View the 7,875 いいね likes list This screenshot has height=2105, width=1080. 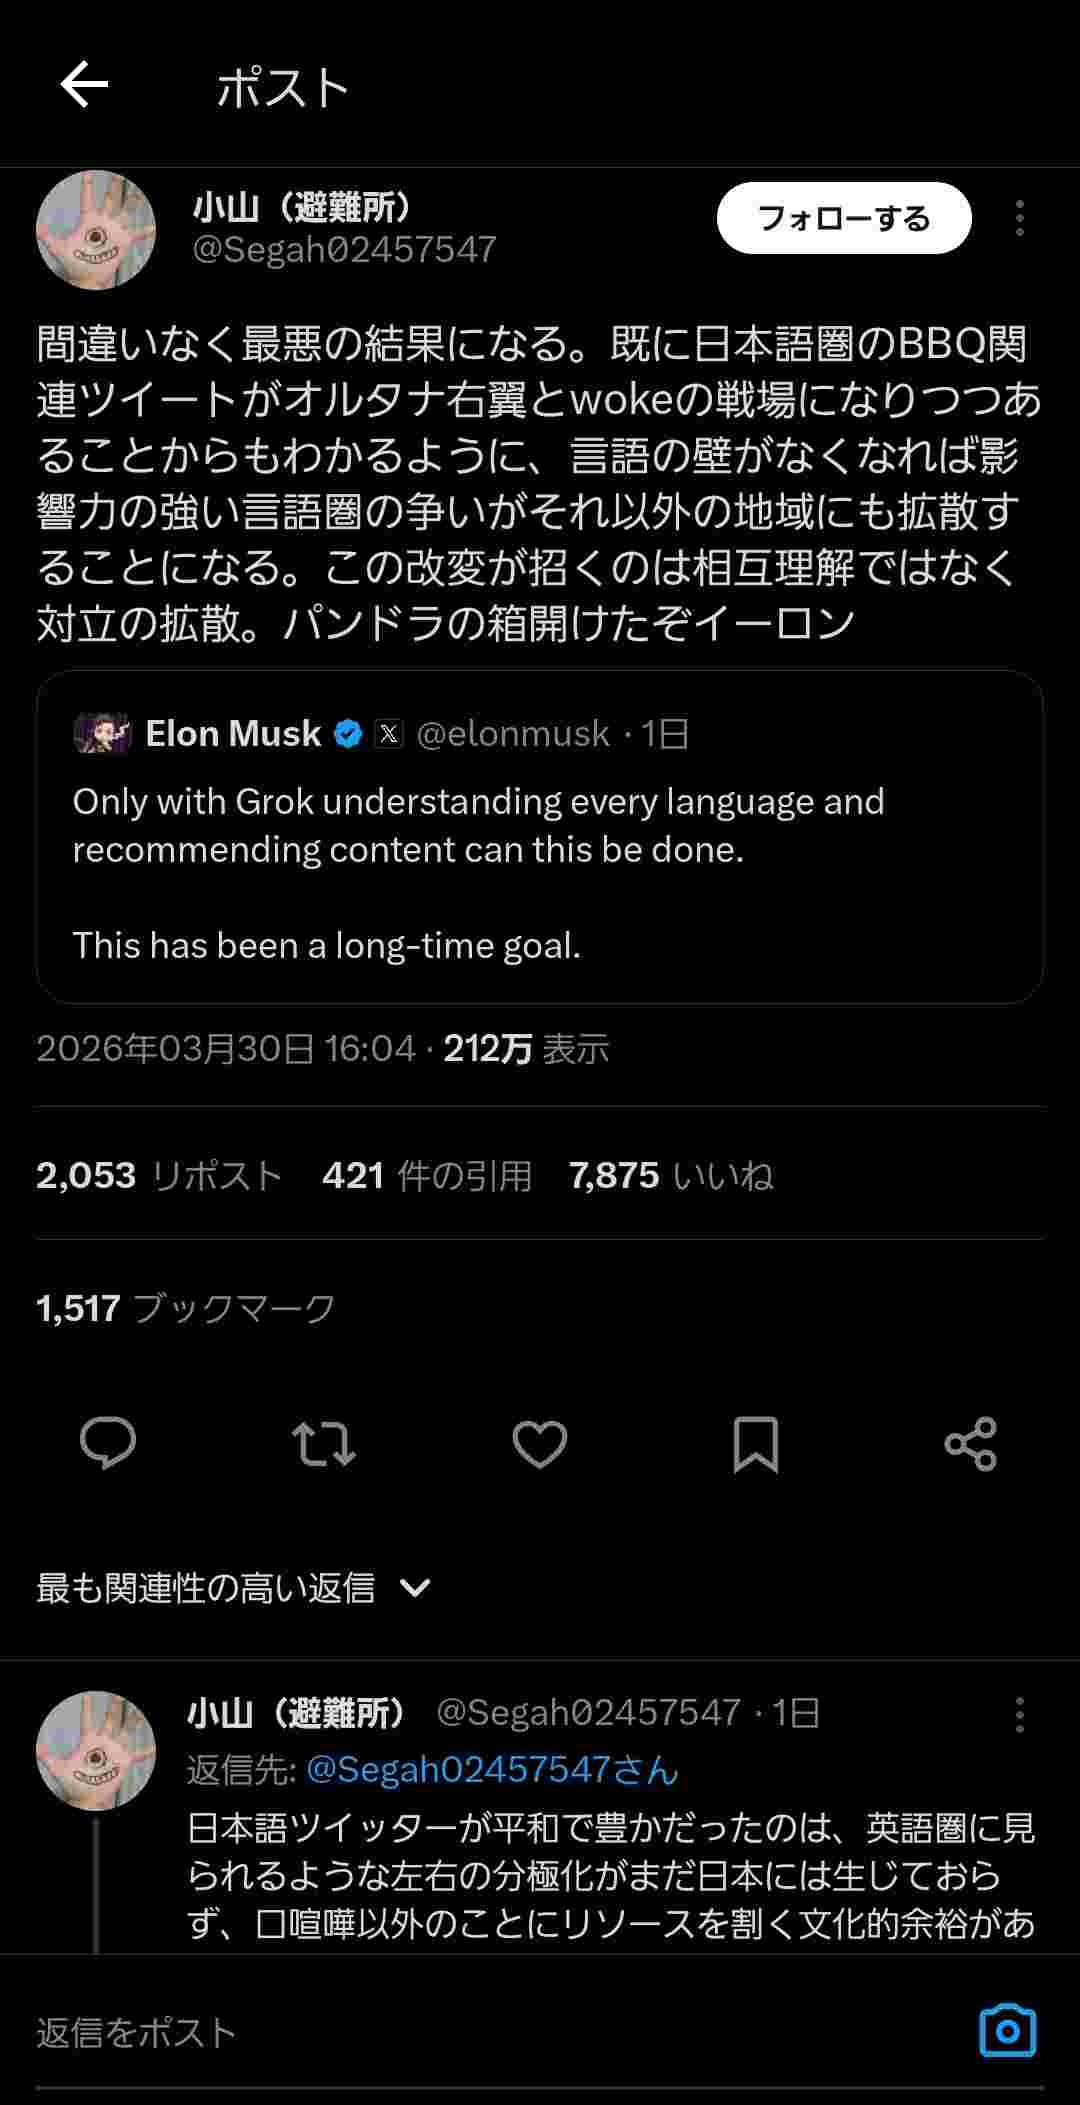point(671,1175)
